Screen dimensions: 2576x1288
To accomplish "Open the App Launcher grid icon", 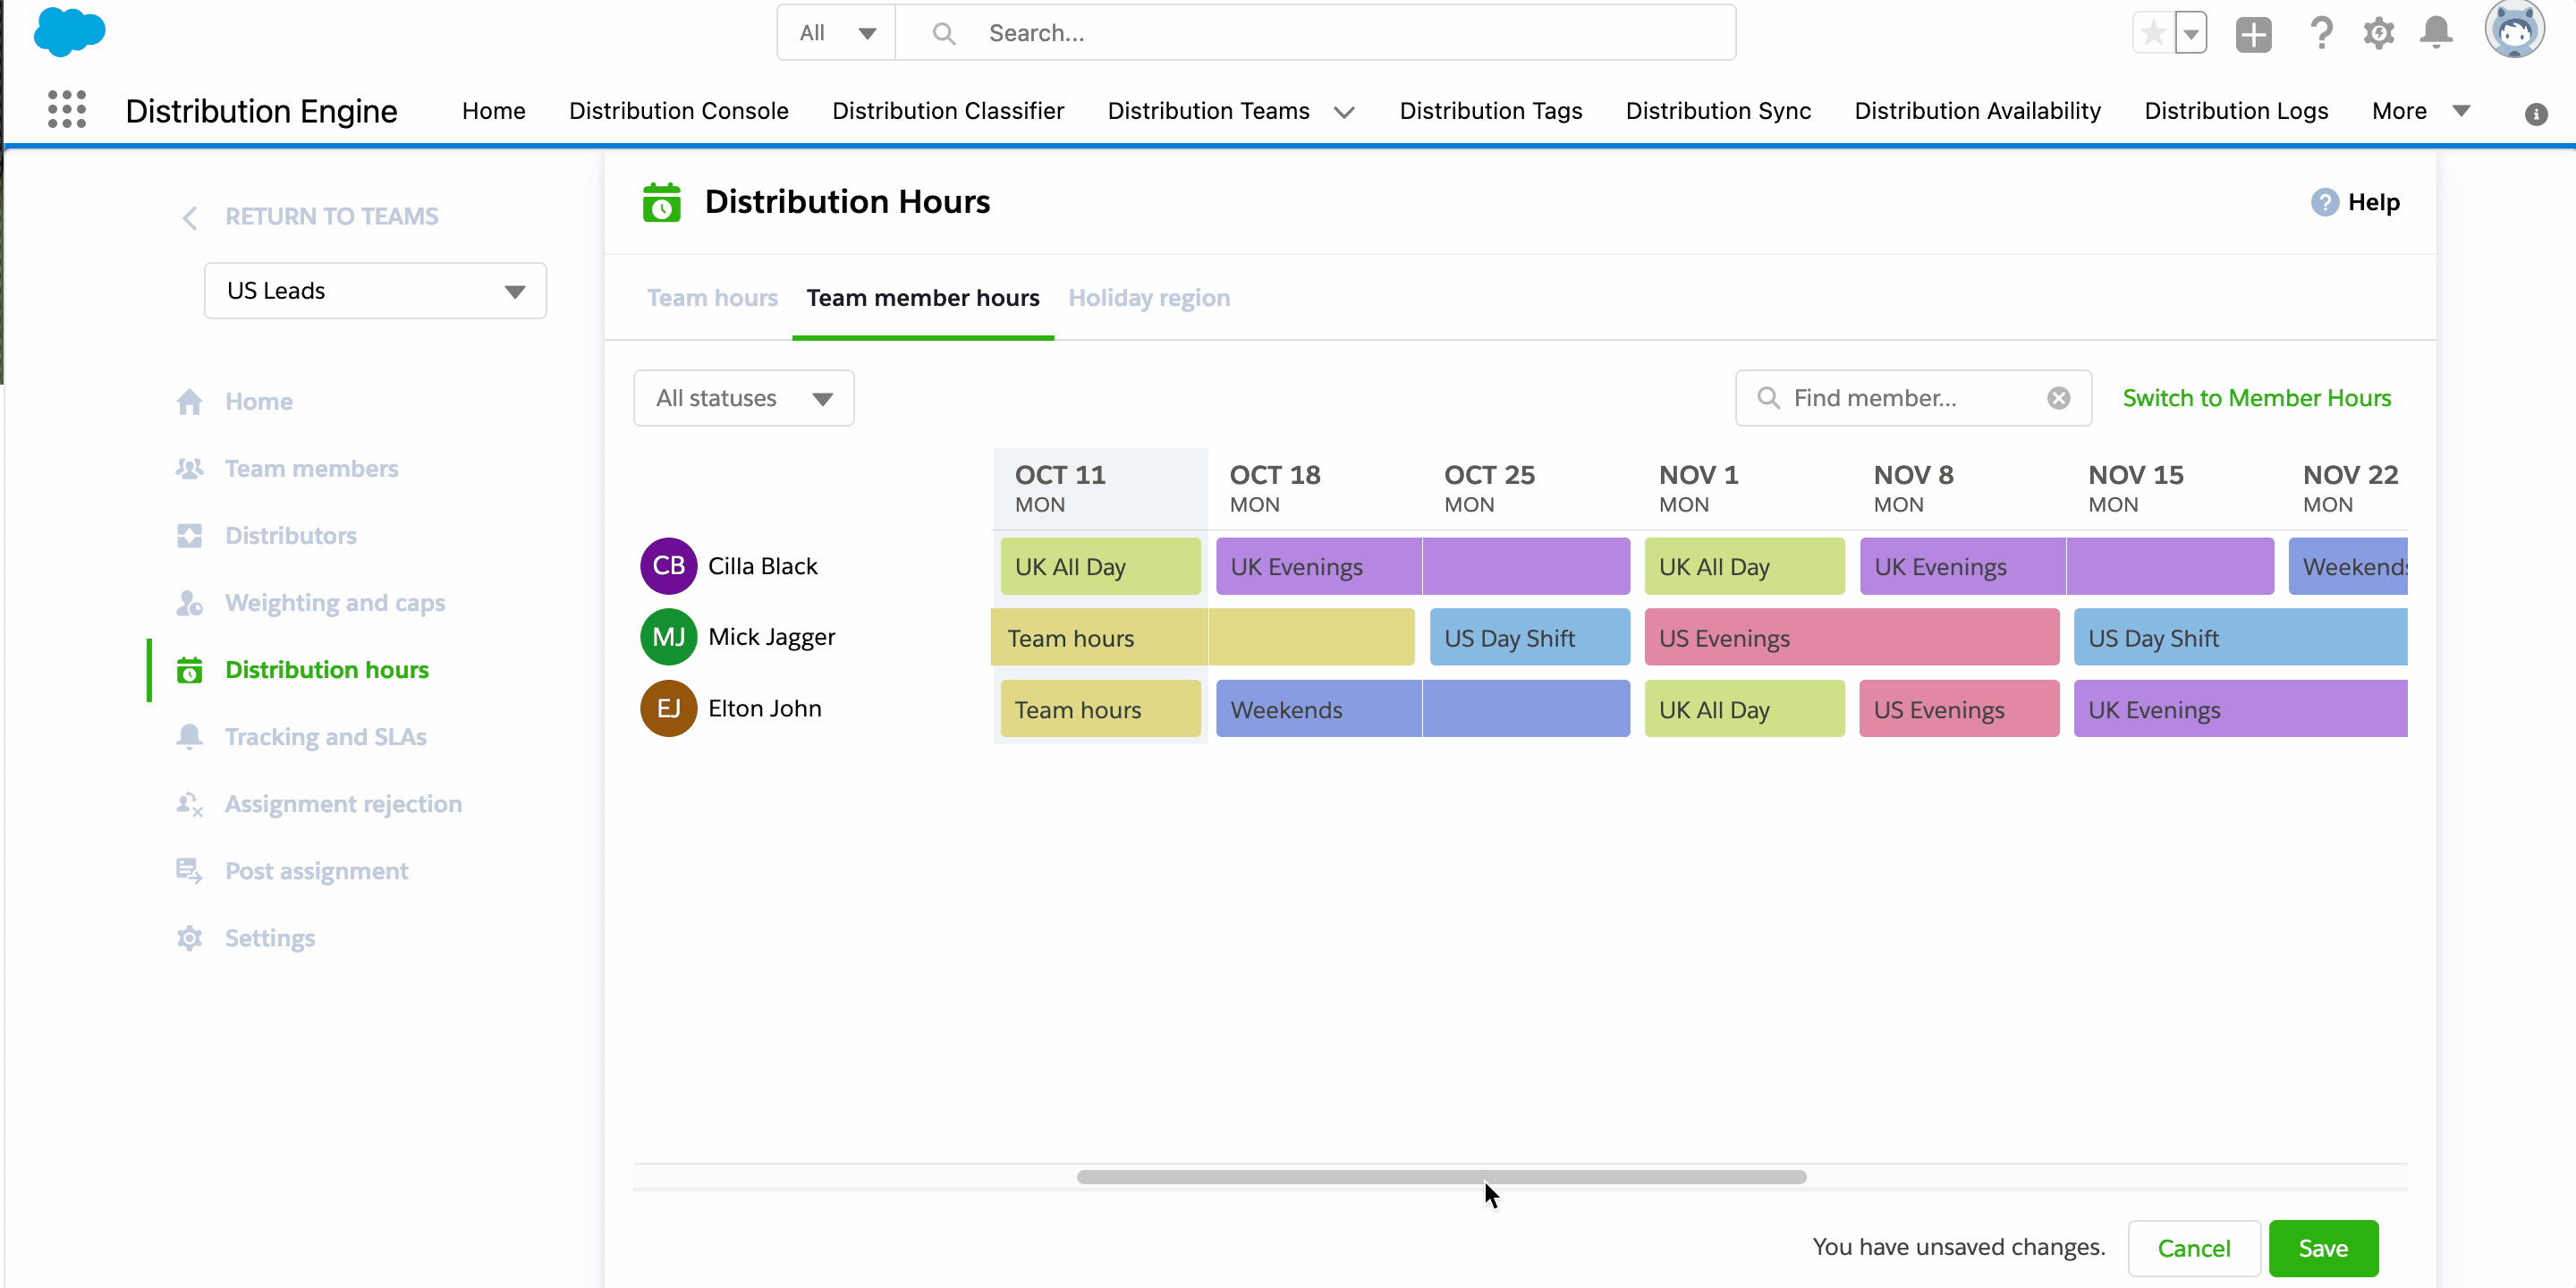I will pos(67,110).
